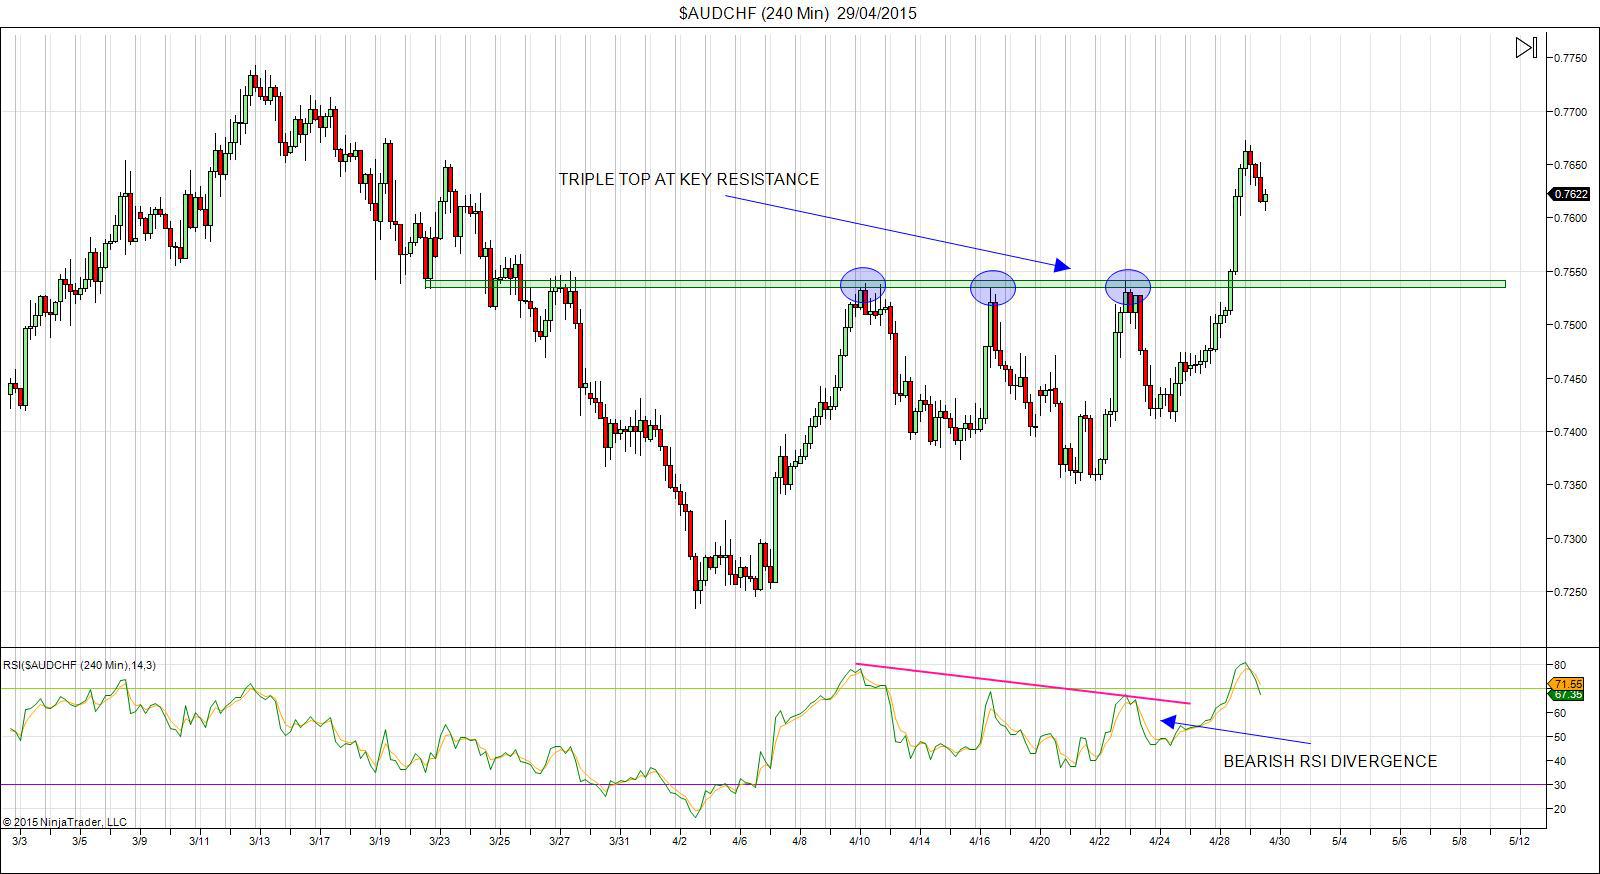Click the 5/12 date label
1600x874 pixels.
1520,841
